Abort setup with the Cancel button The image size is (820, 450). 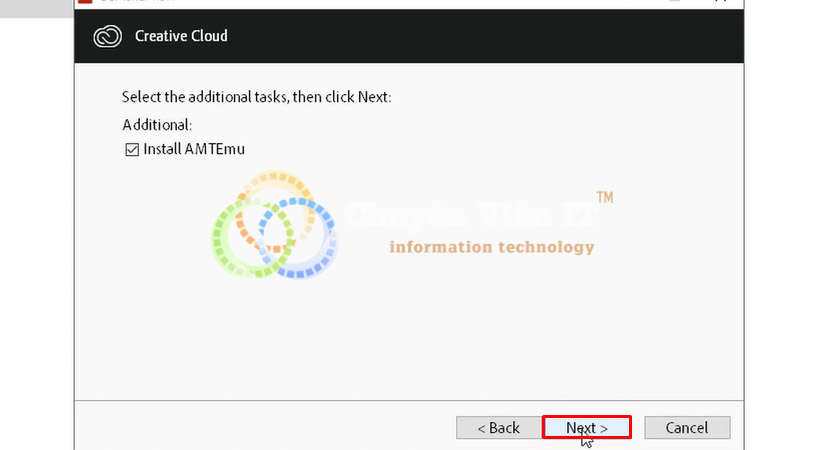pyautogui.click(x=687, y=428)
